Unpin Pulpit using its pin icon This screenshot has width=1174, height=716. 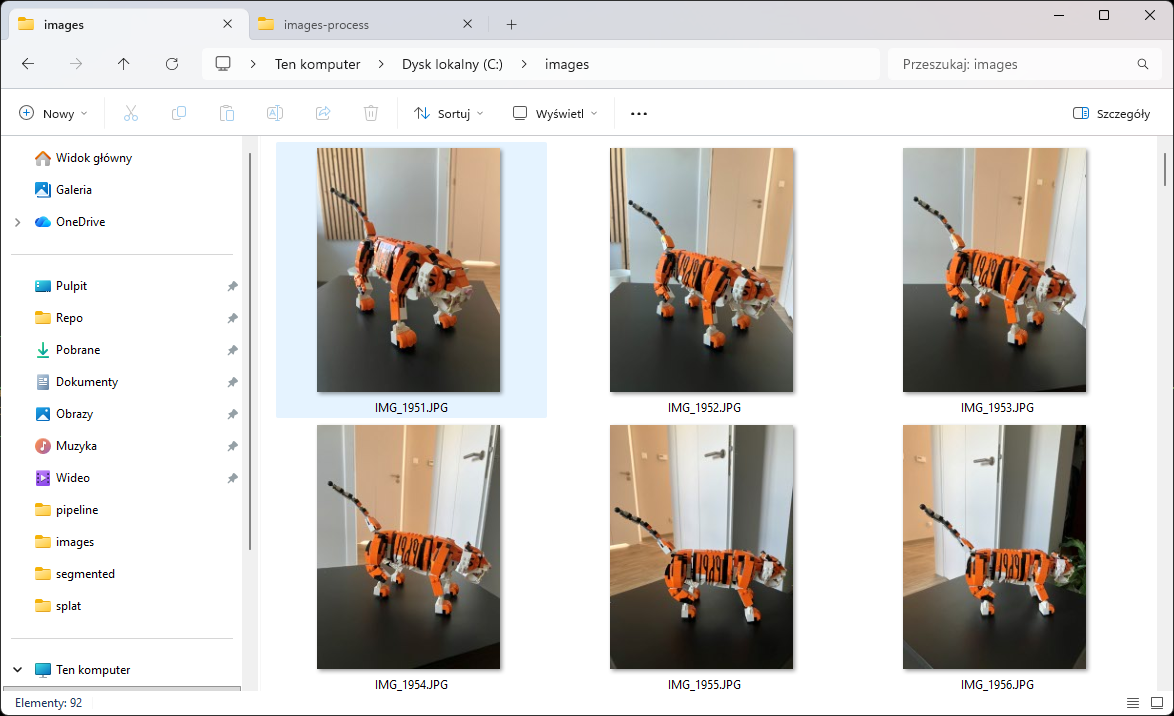click(232, 286)
